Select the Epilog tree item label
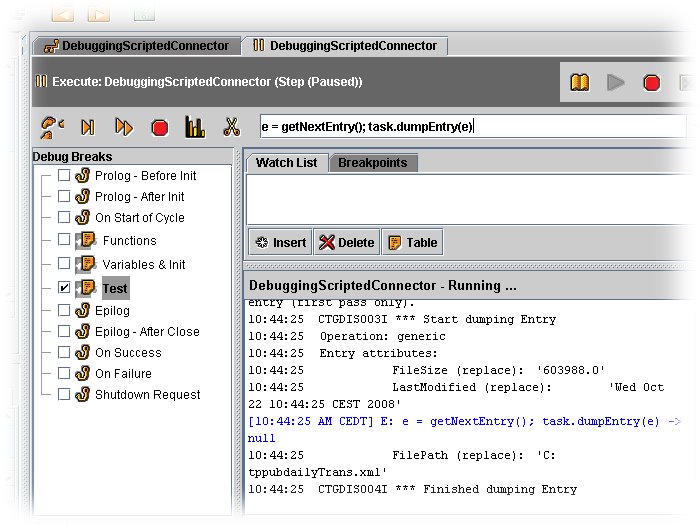Viewport: 700px width, 528px height. (112, 311)
